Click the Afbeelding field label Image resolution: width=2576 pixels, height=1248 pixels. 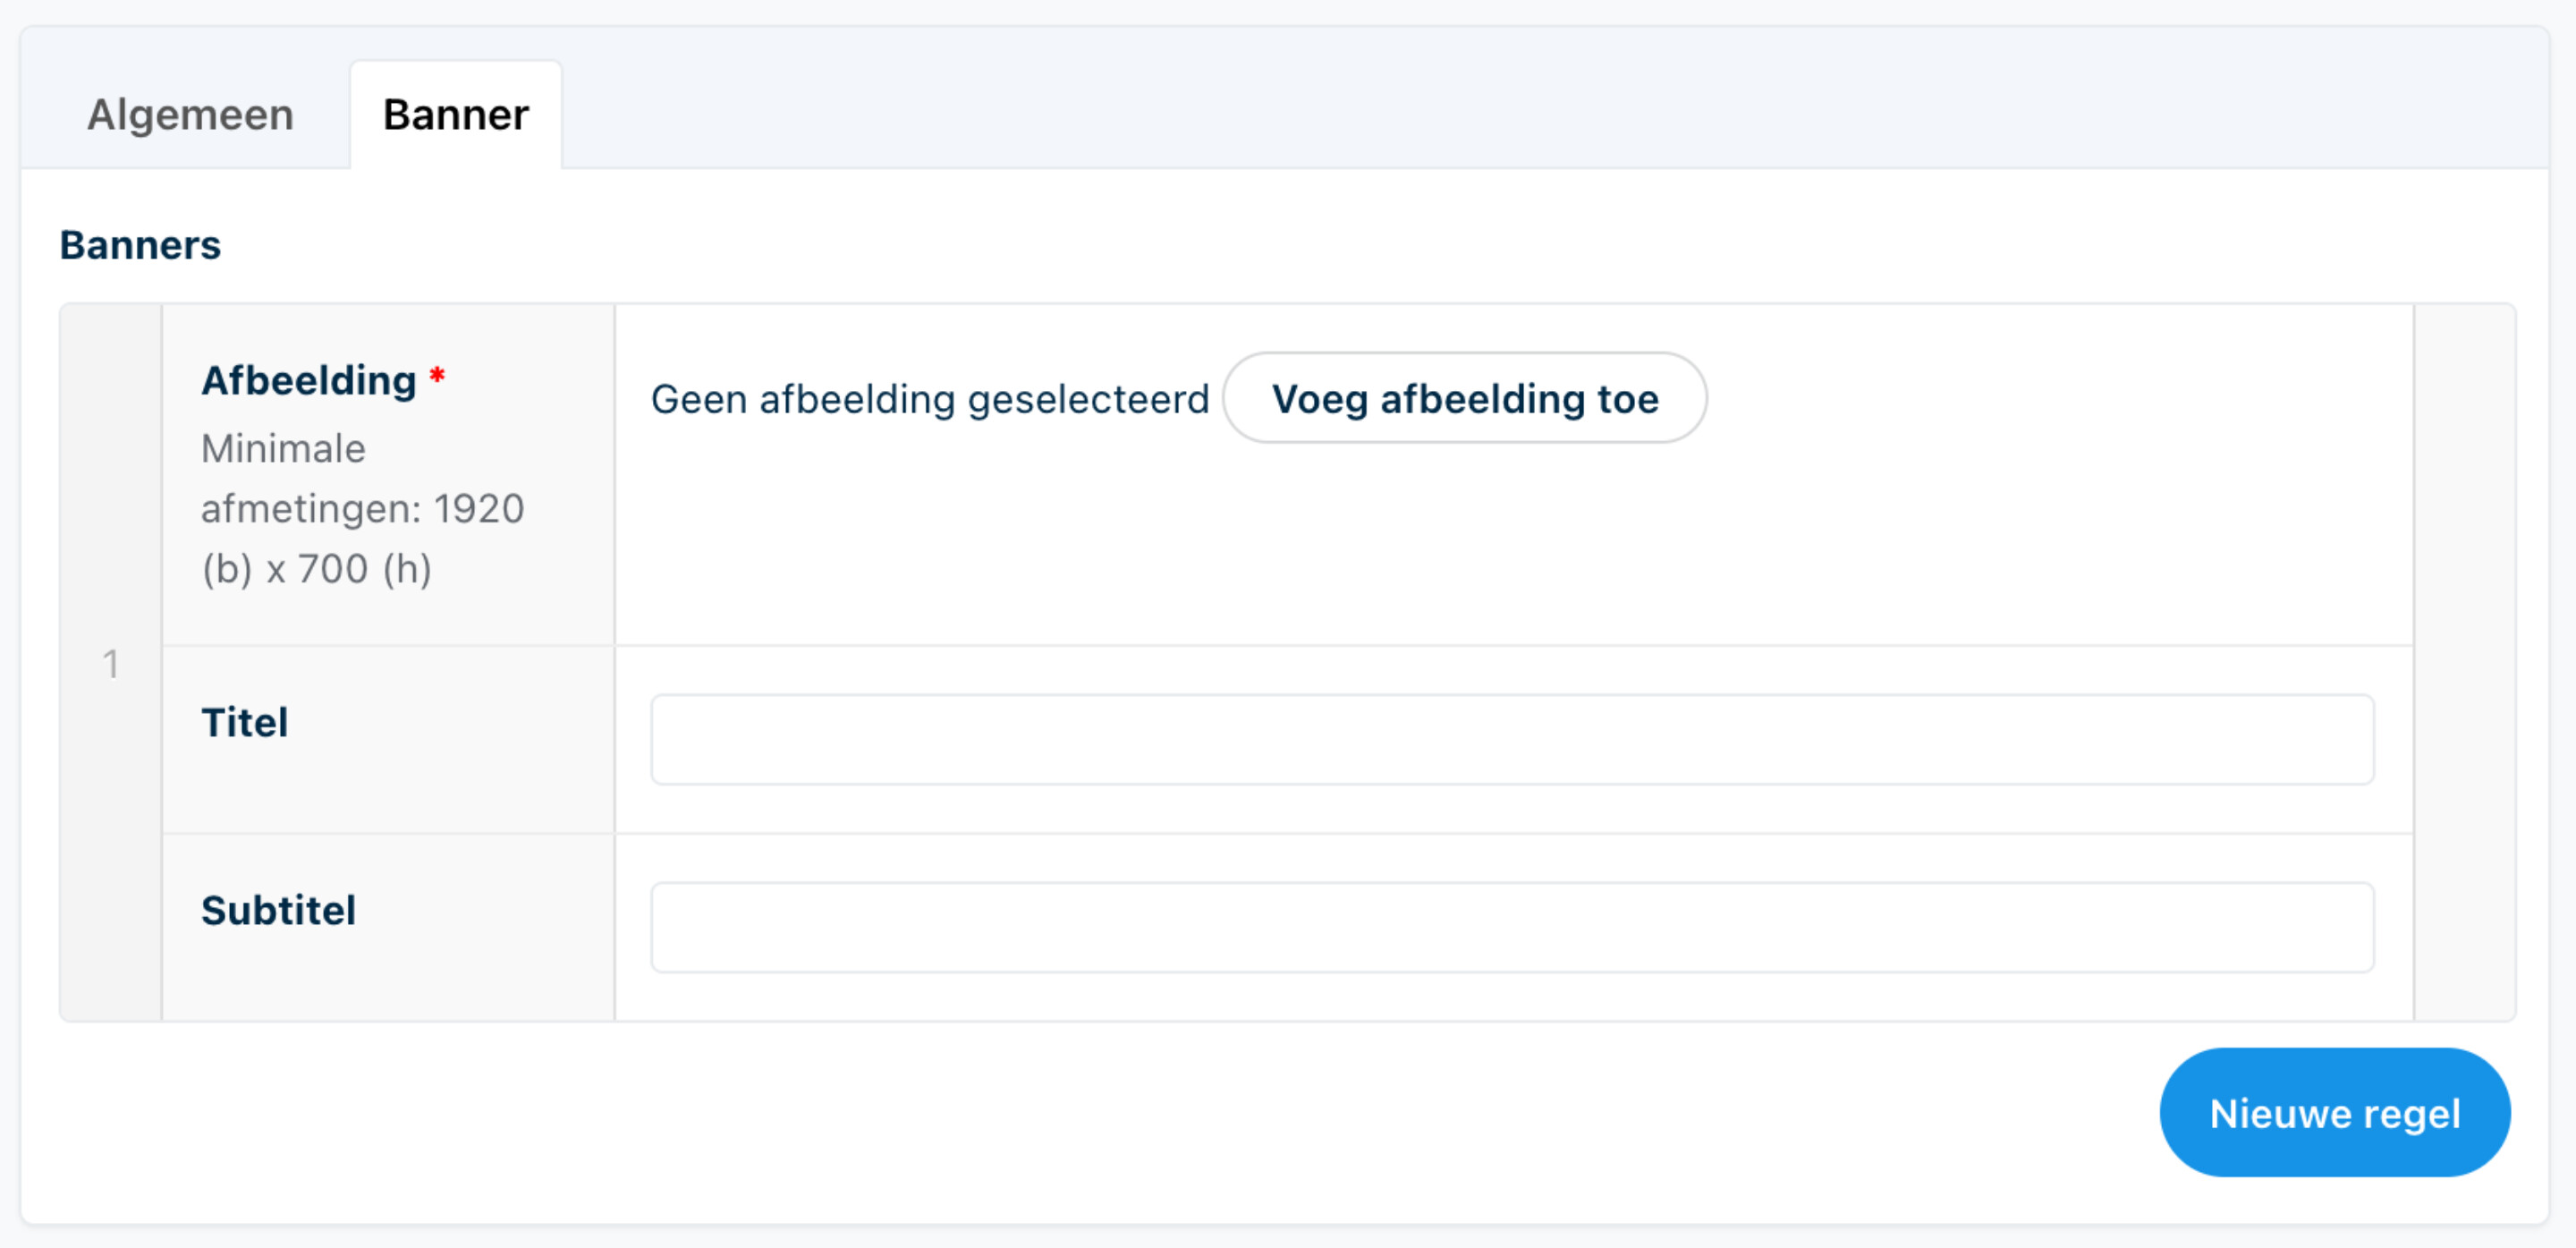(309, 381)
